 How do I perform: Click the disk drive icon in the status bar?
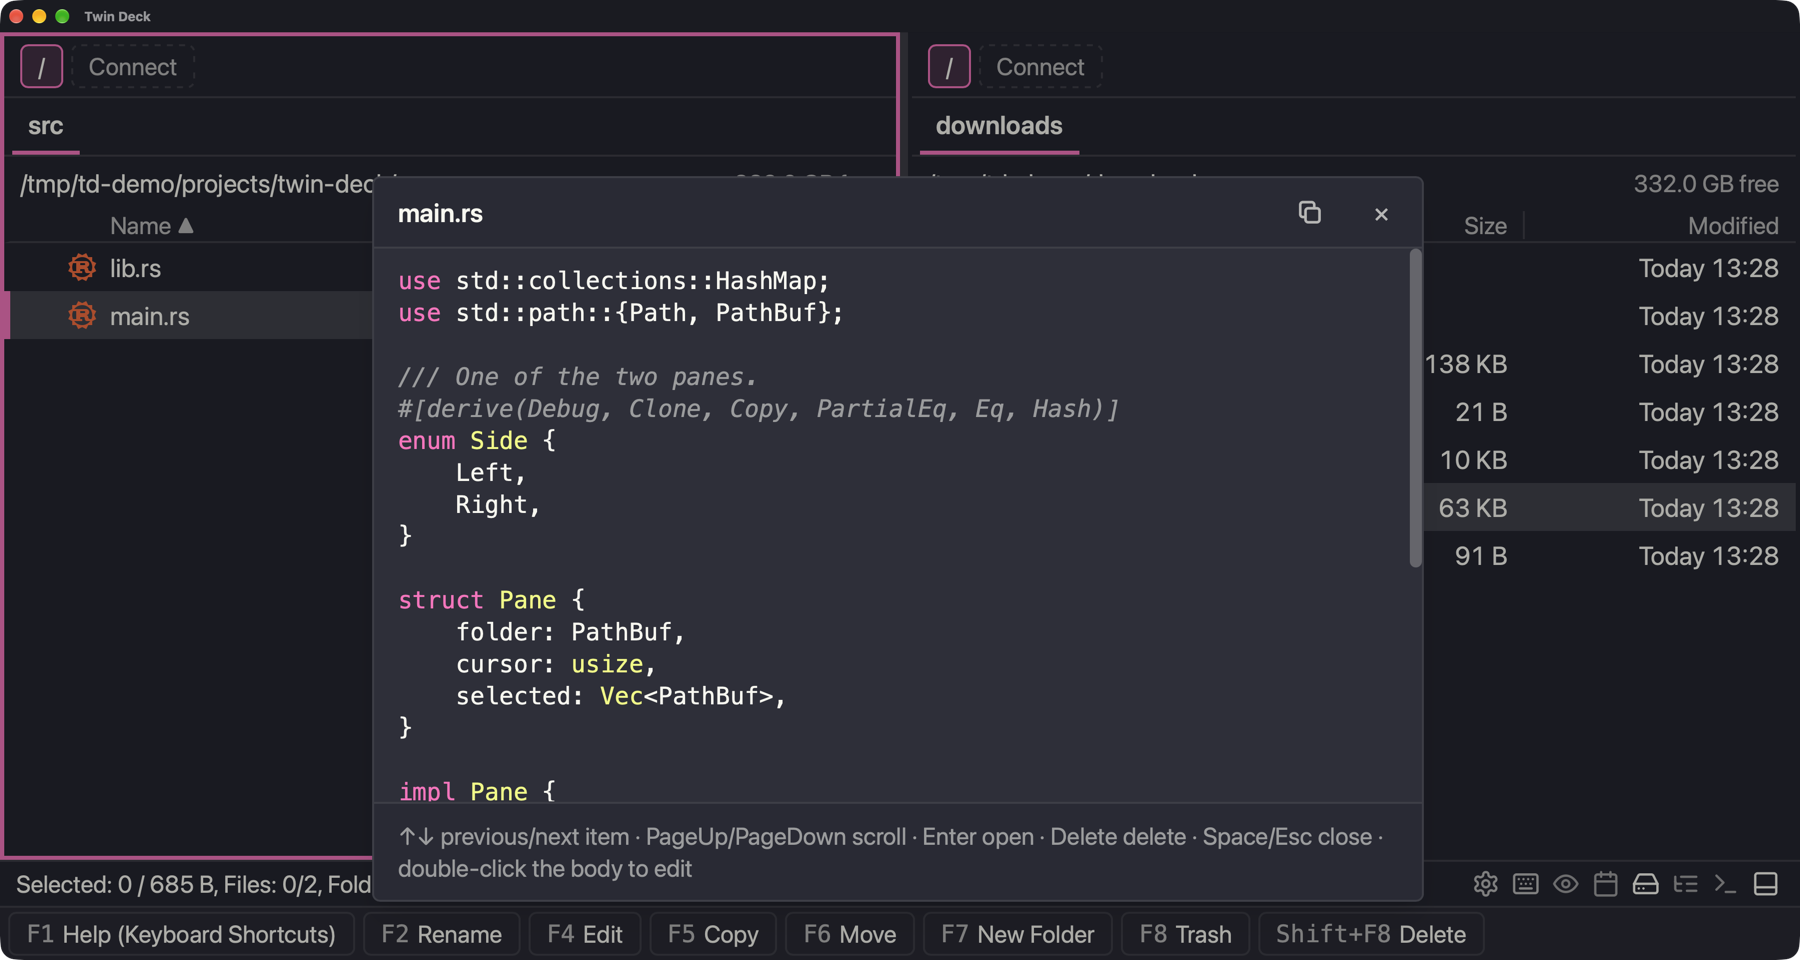pos(1645,884)
